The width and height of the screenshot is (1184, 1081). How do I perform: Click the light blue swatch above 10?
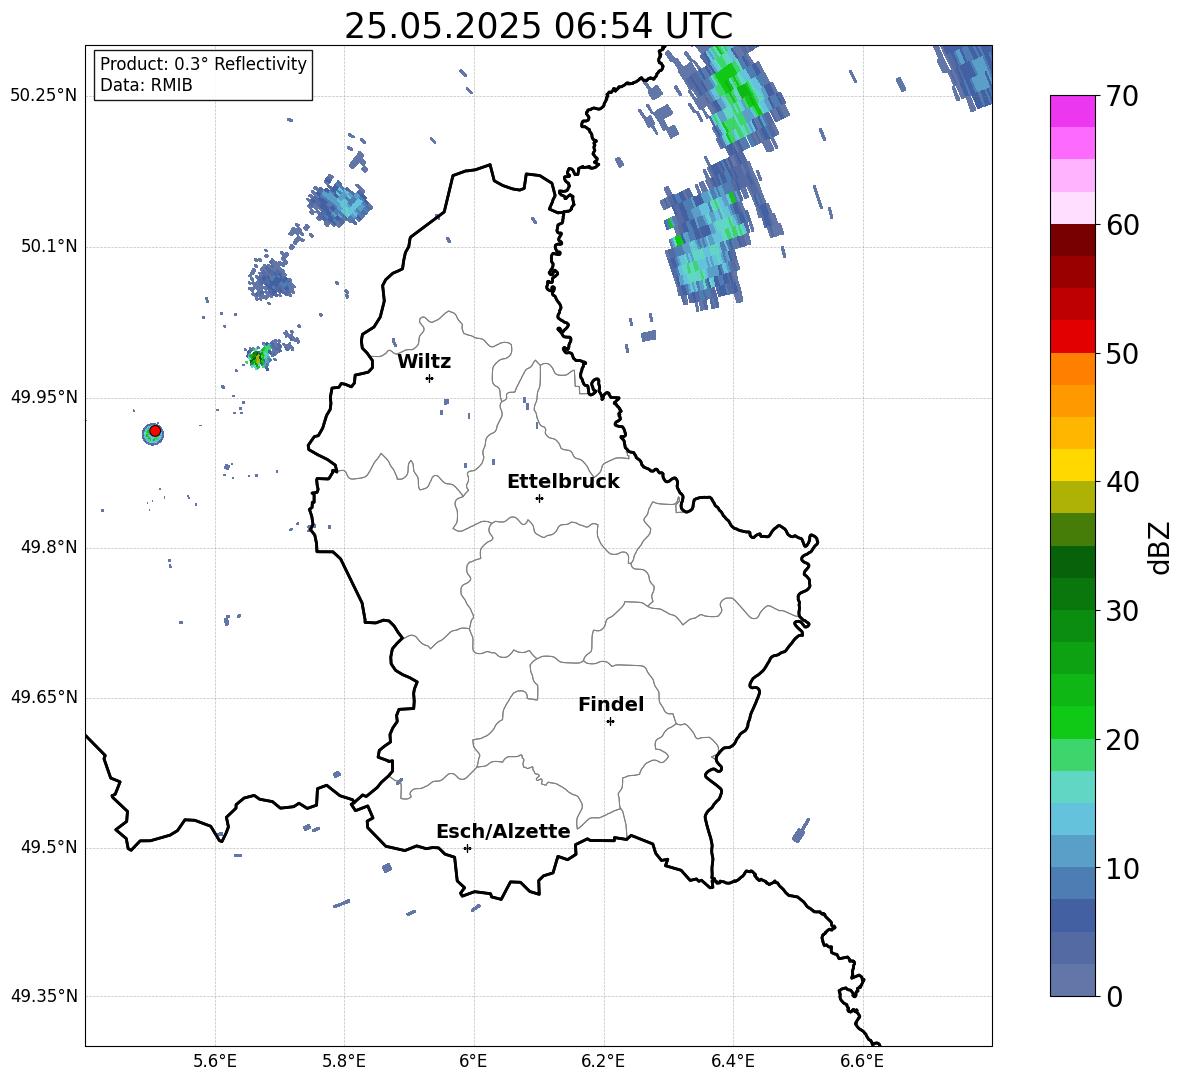click(1072, 851)
